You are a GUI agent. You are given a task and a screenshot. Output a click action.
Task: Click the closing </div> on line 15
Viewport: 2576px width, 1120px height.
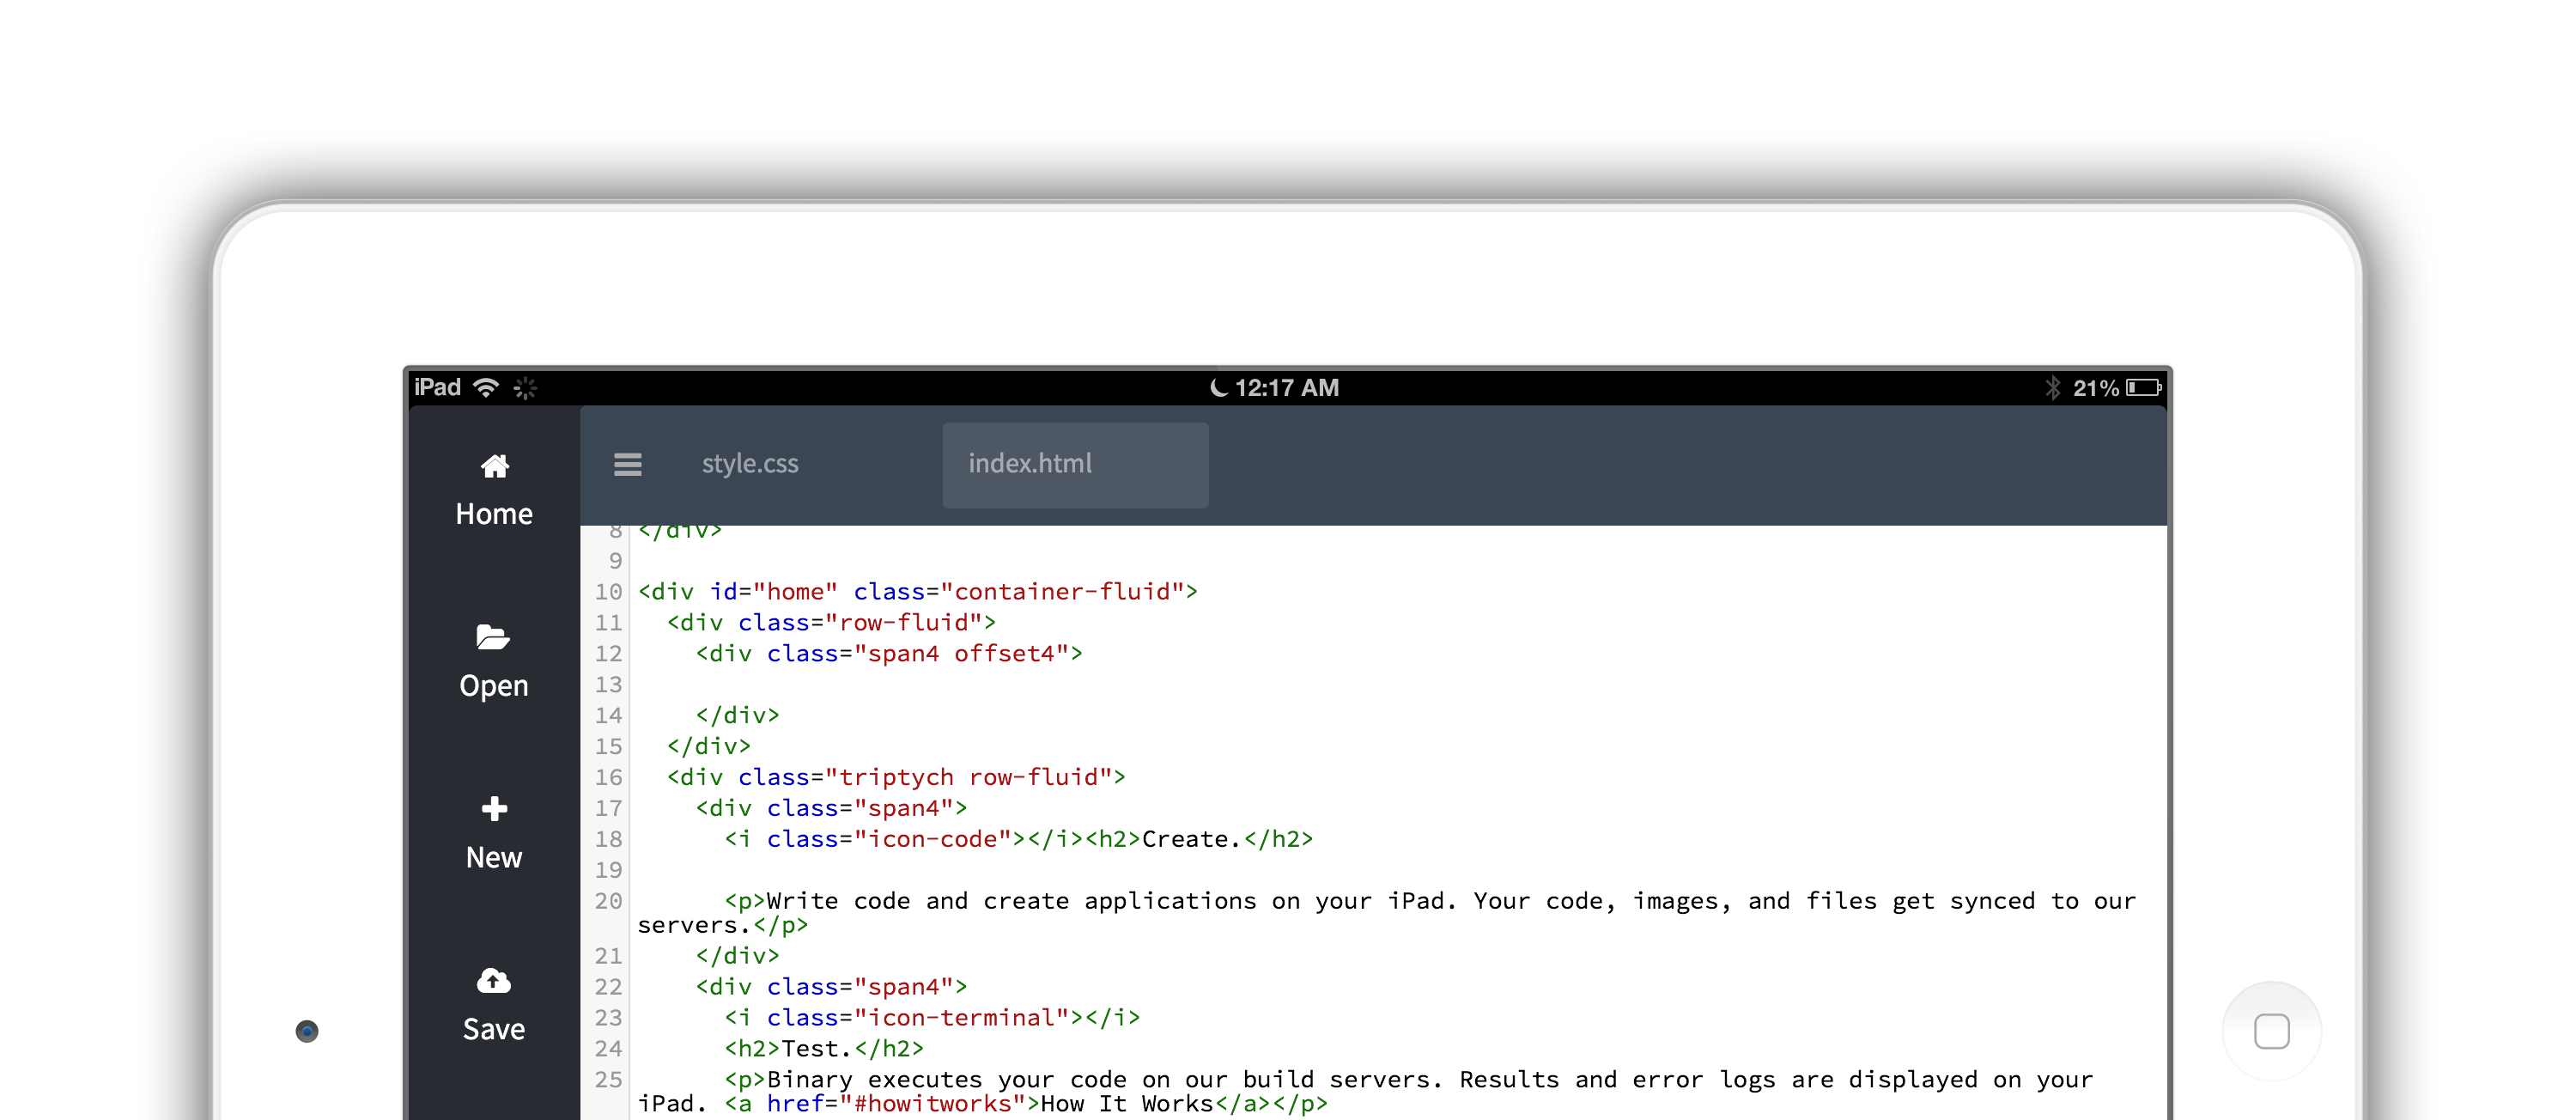709,747
